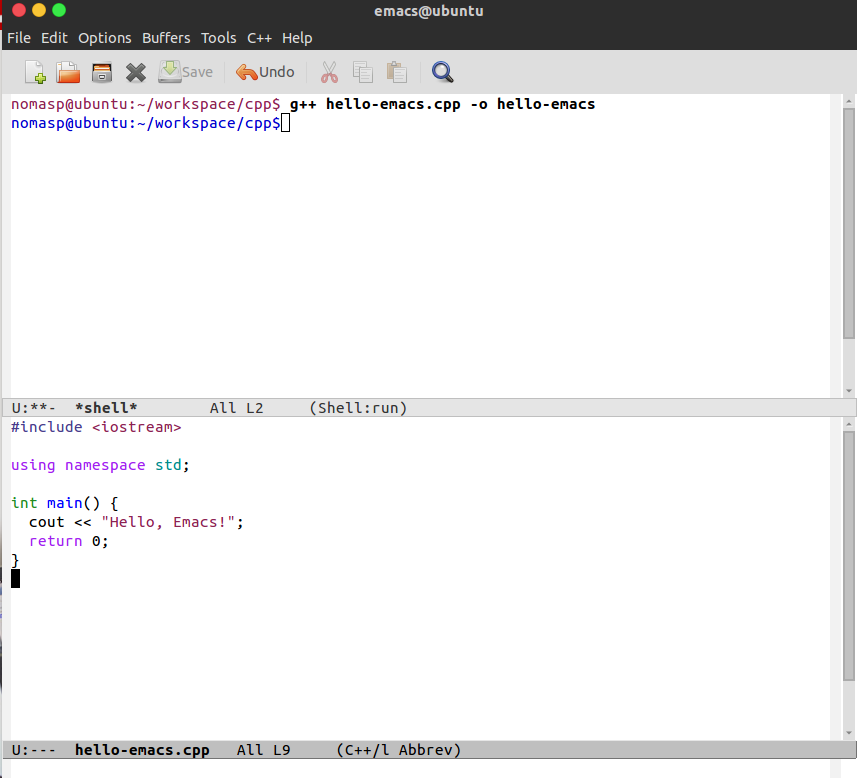Copy selection with the copy icon
Viewport: 857px width, 778px height.
pos(362,72)
